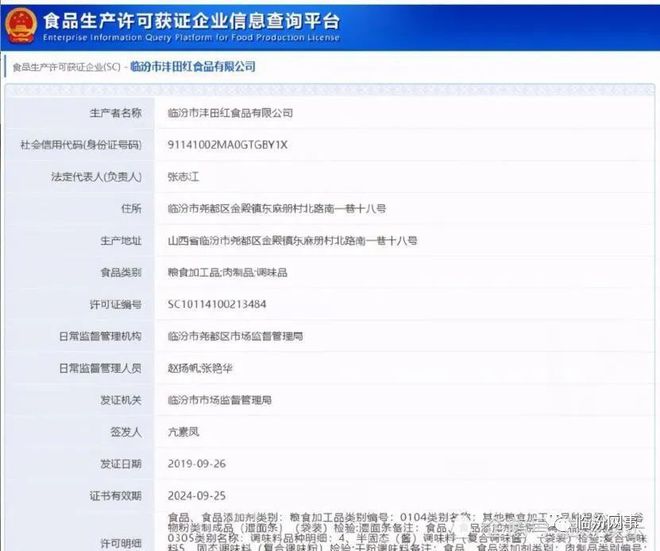Screen dimensions: 660x551
Task: Select supervising agency 临汾市尧都区市场监督管理局
Action: 235,336
